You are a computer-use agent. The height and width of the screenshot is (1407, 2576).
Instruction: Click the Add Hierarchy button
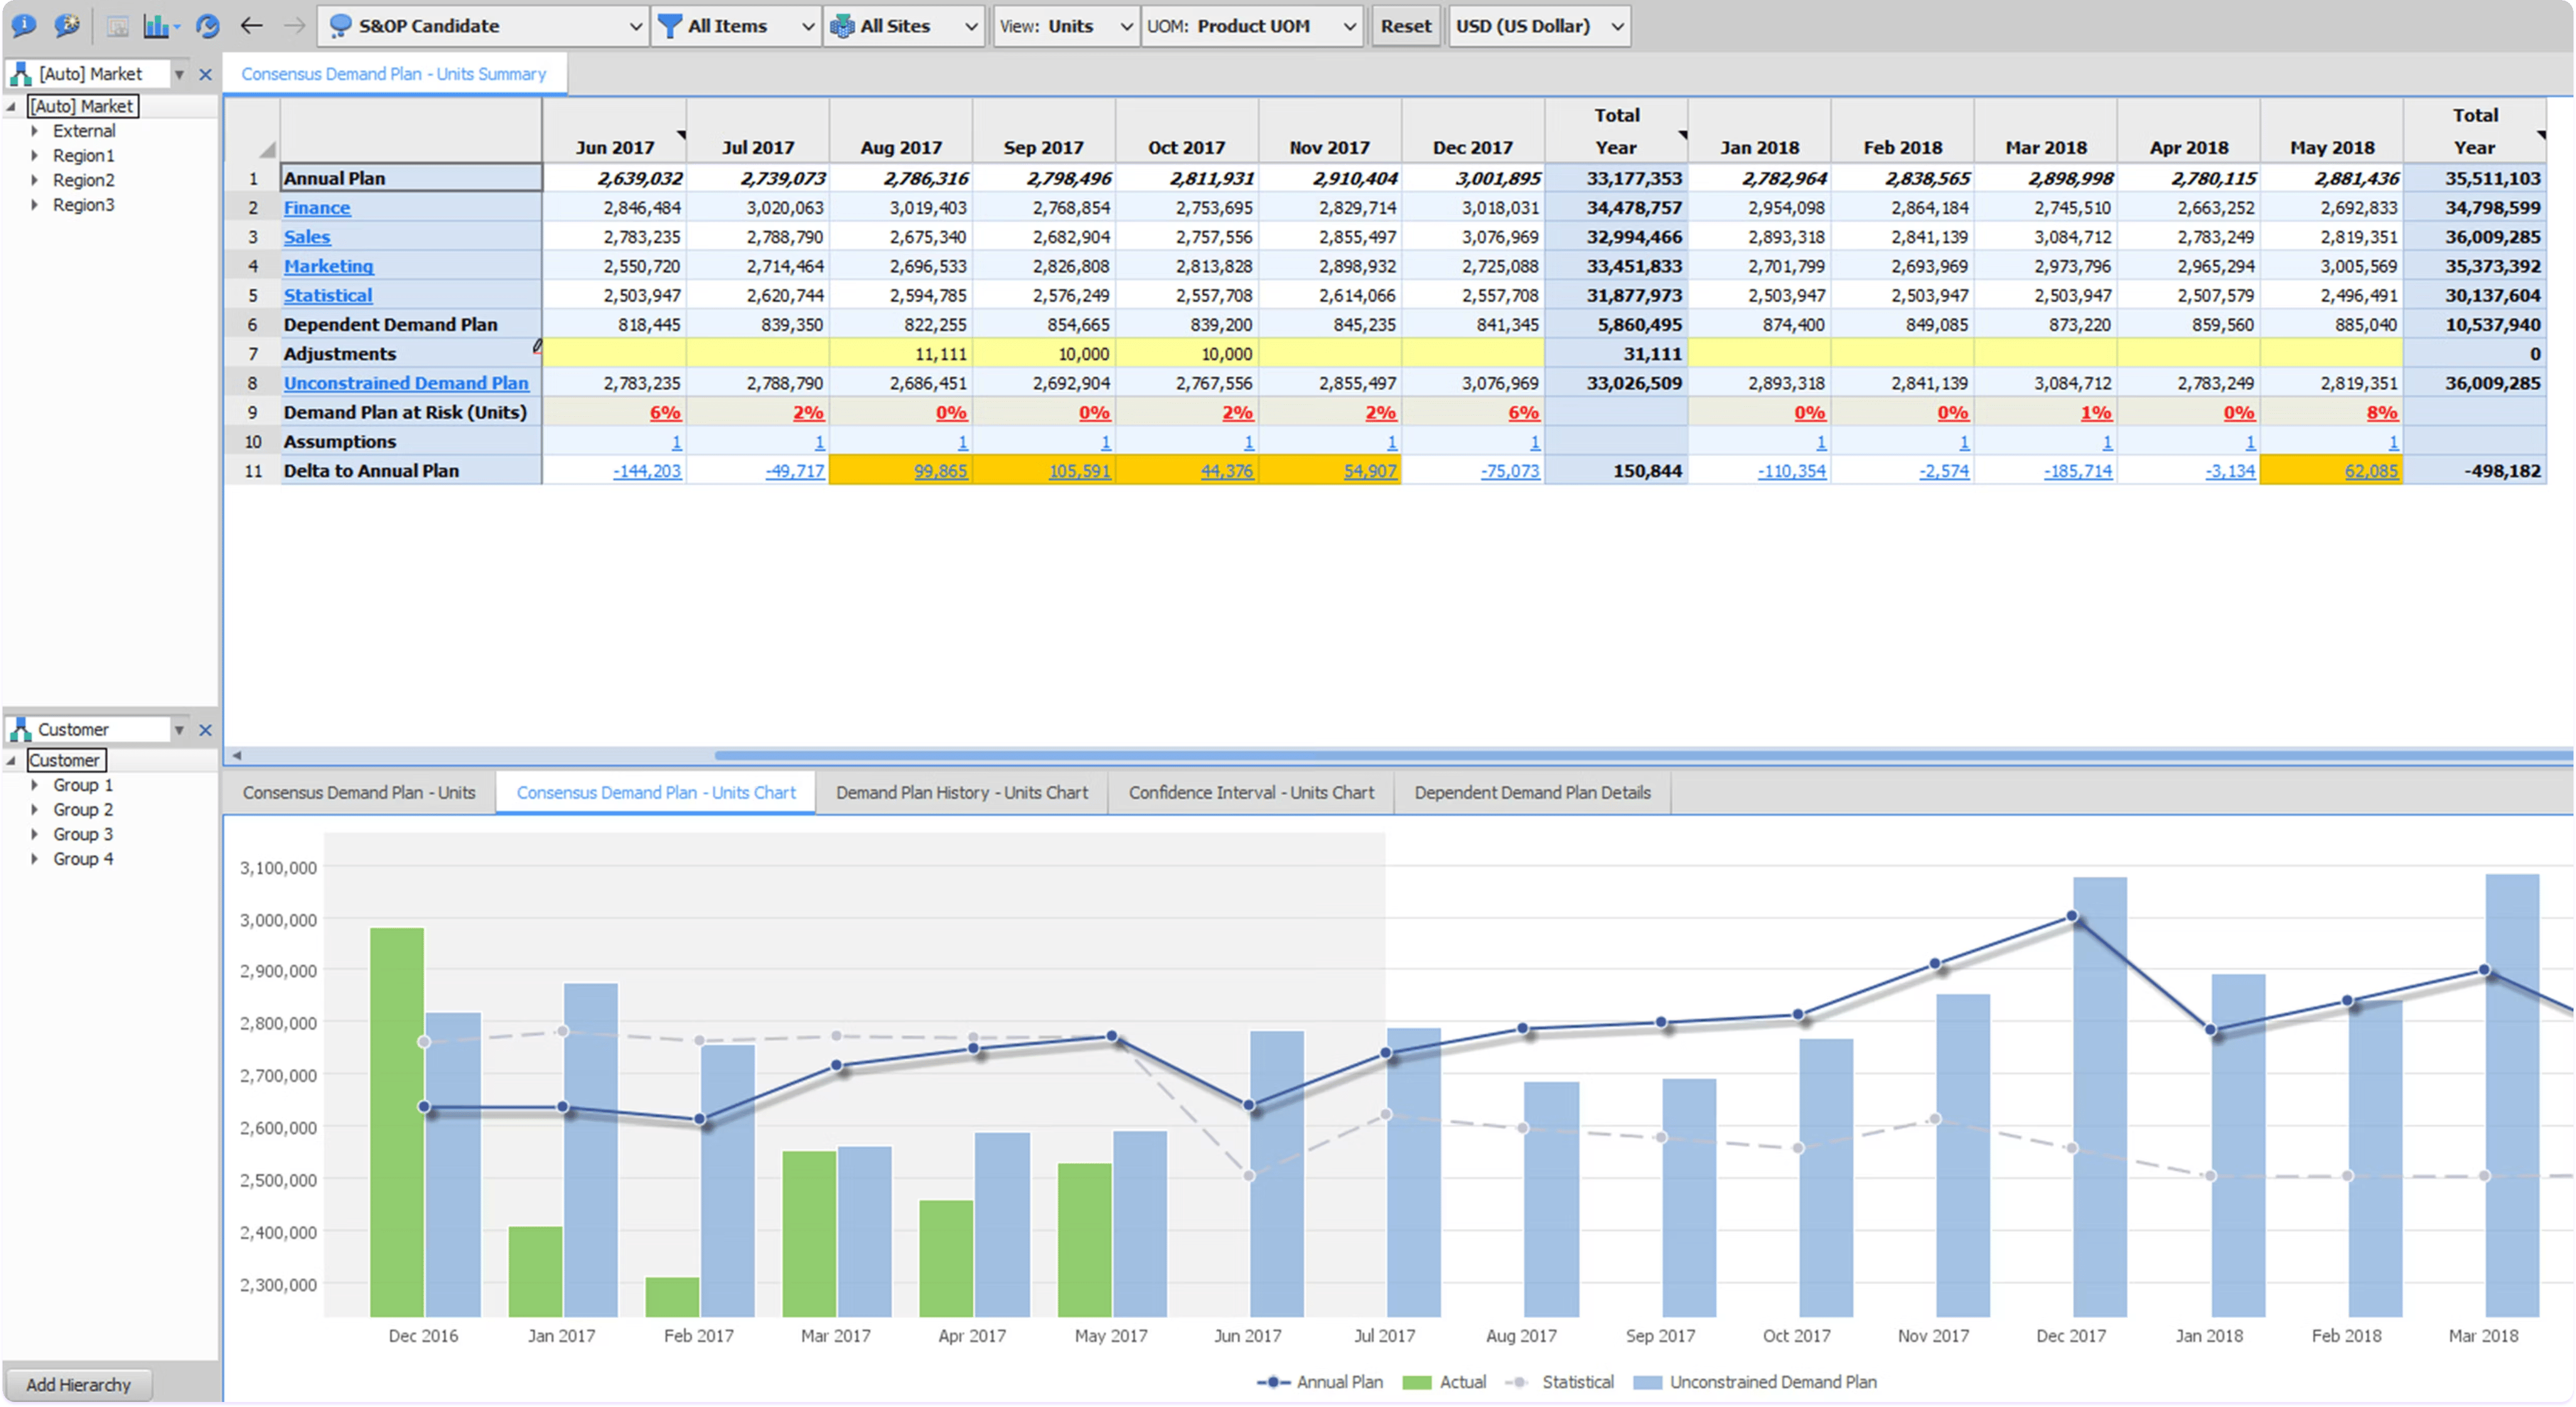78,1384
